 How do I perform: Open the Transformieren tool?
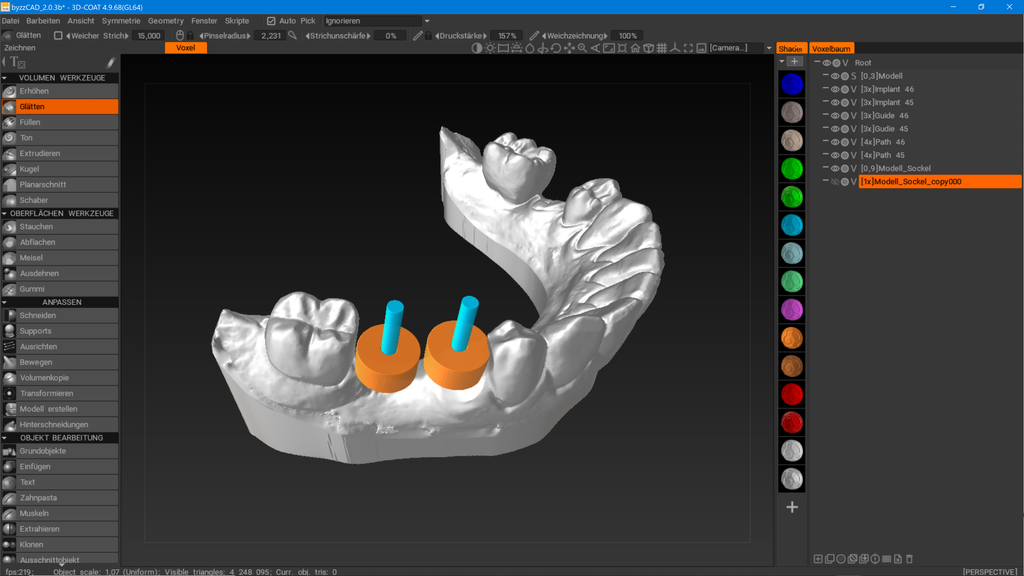coord(60,394)
